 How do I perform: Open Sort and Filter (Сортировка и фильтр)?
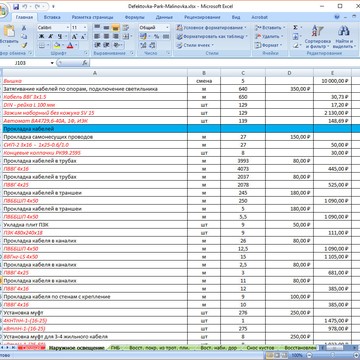[317, 37]
